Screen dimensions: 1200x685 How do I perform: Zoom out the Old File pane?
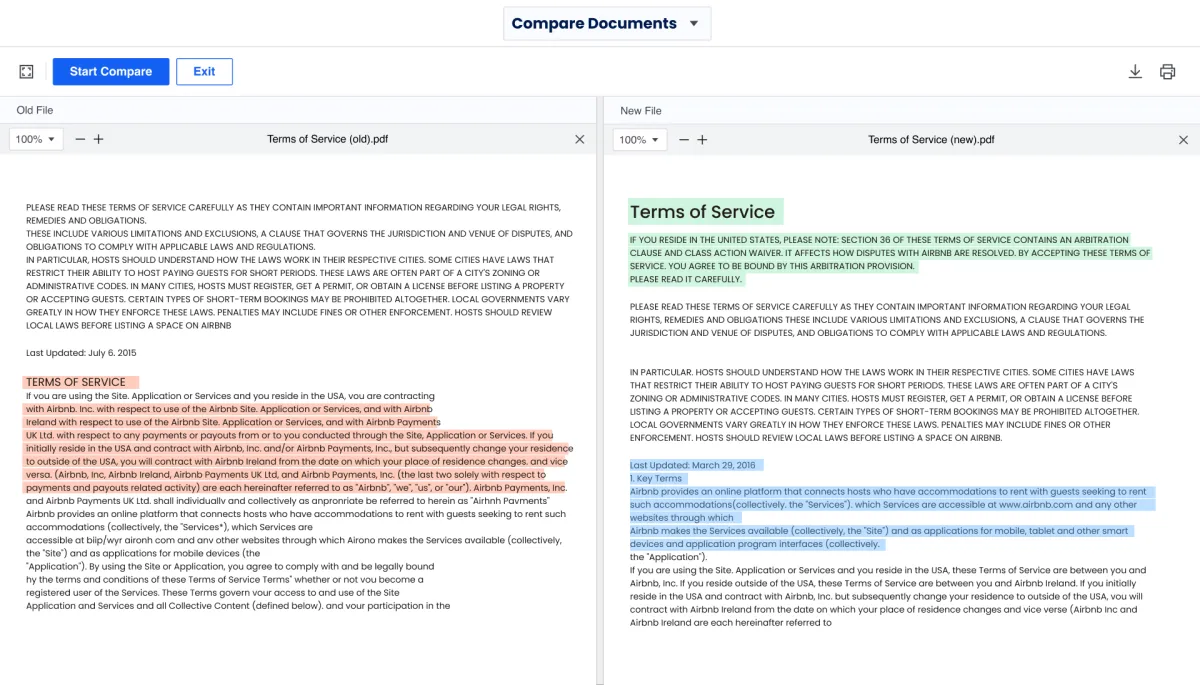click(80, 139)
